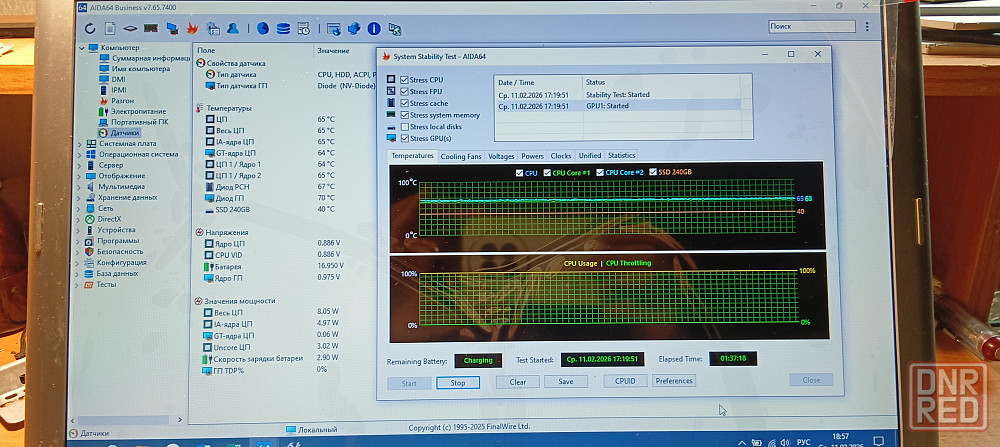Select the GPU1: Started log entry
This screenshot has height=447, width=1000.
click(x=607, y=105)
